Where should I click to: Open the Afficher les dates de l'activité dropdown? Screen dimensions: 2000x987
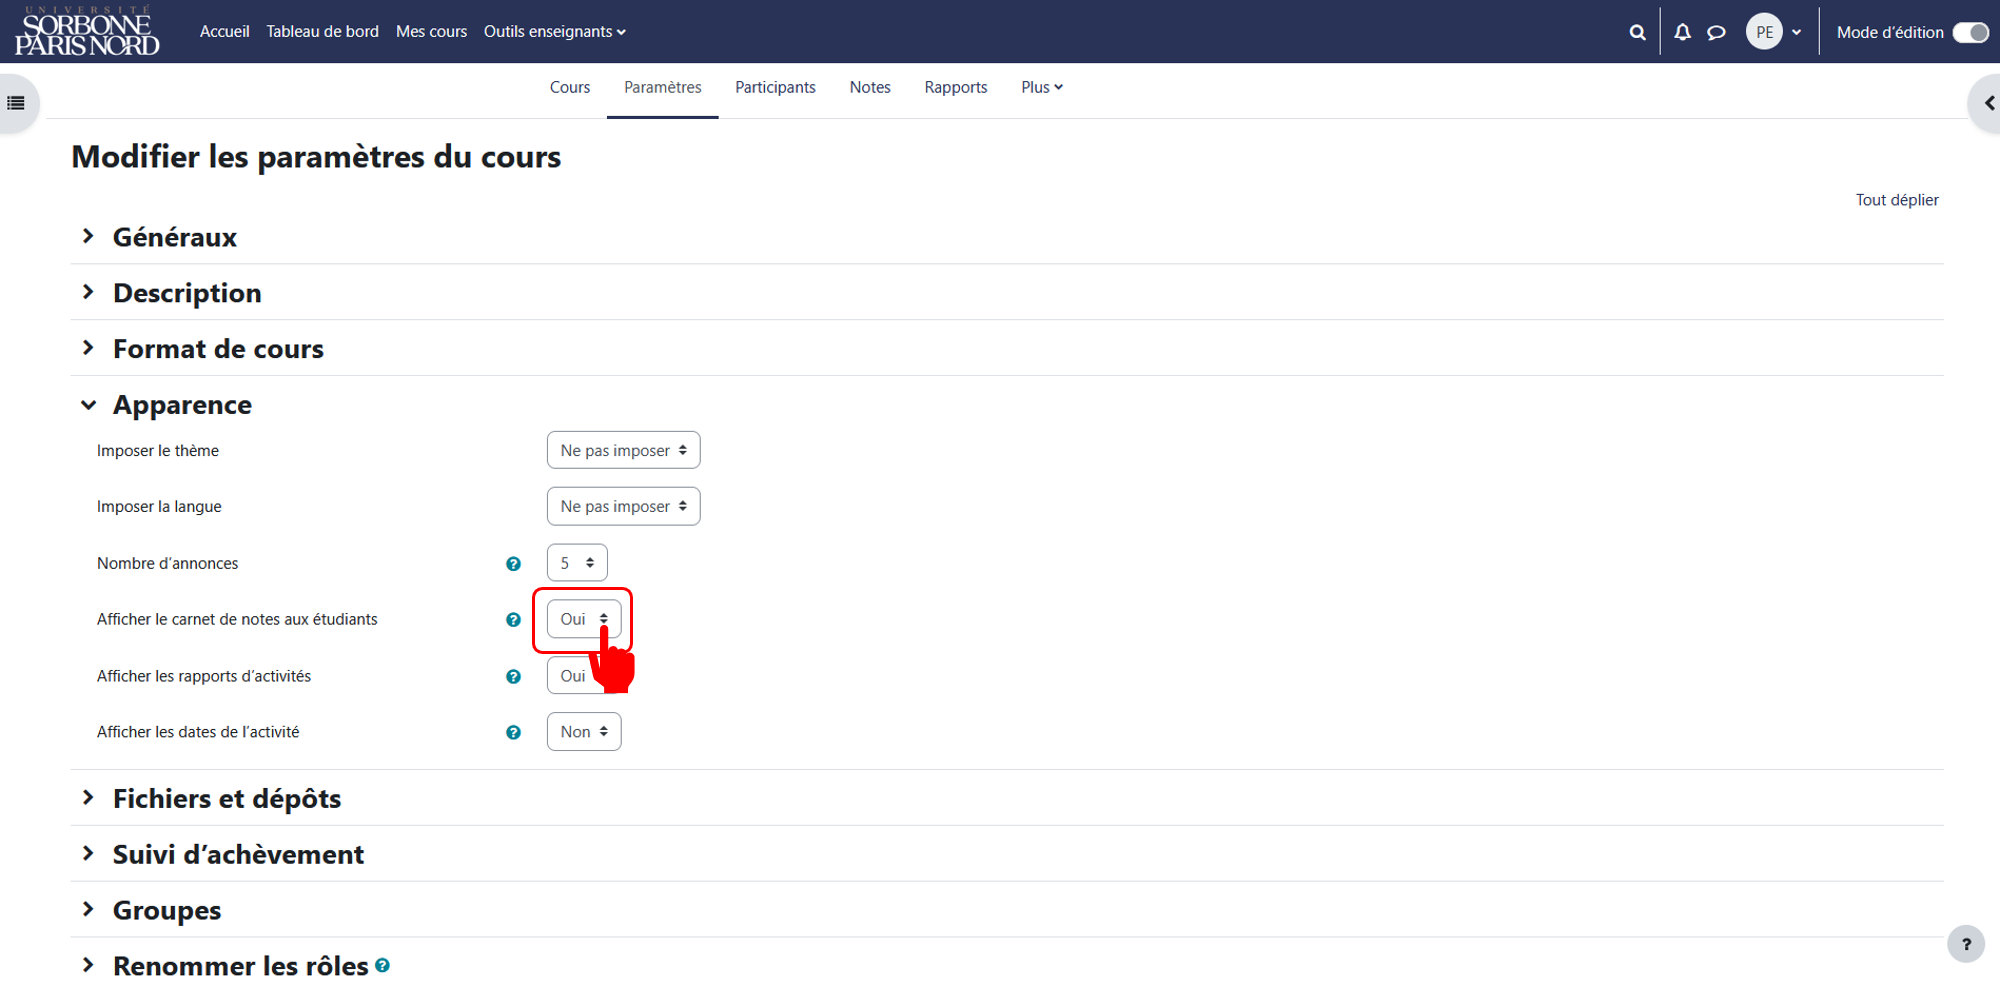pos(584,732)
